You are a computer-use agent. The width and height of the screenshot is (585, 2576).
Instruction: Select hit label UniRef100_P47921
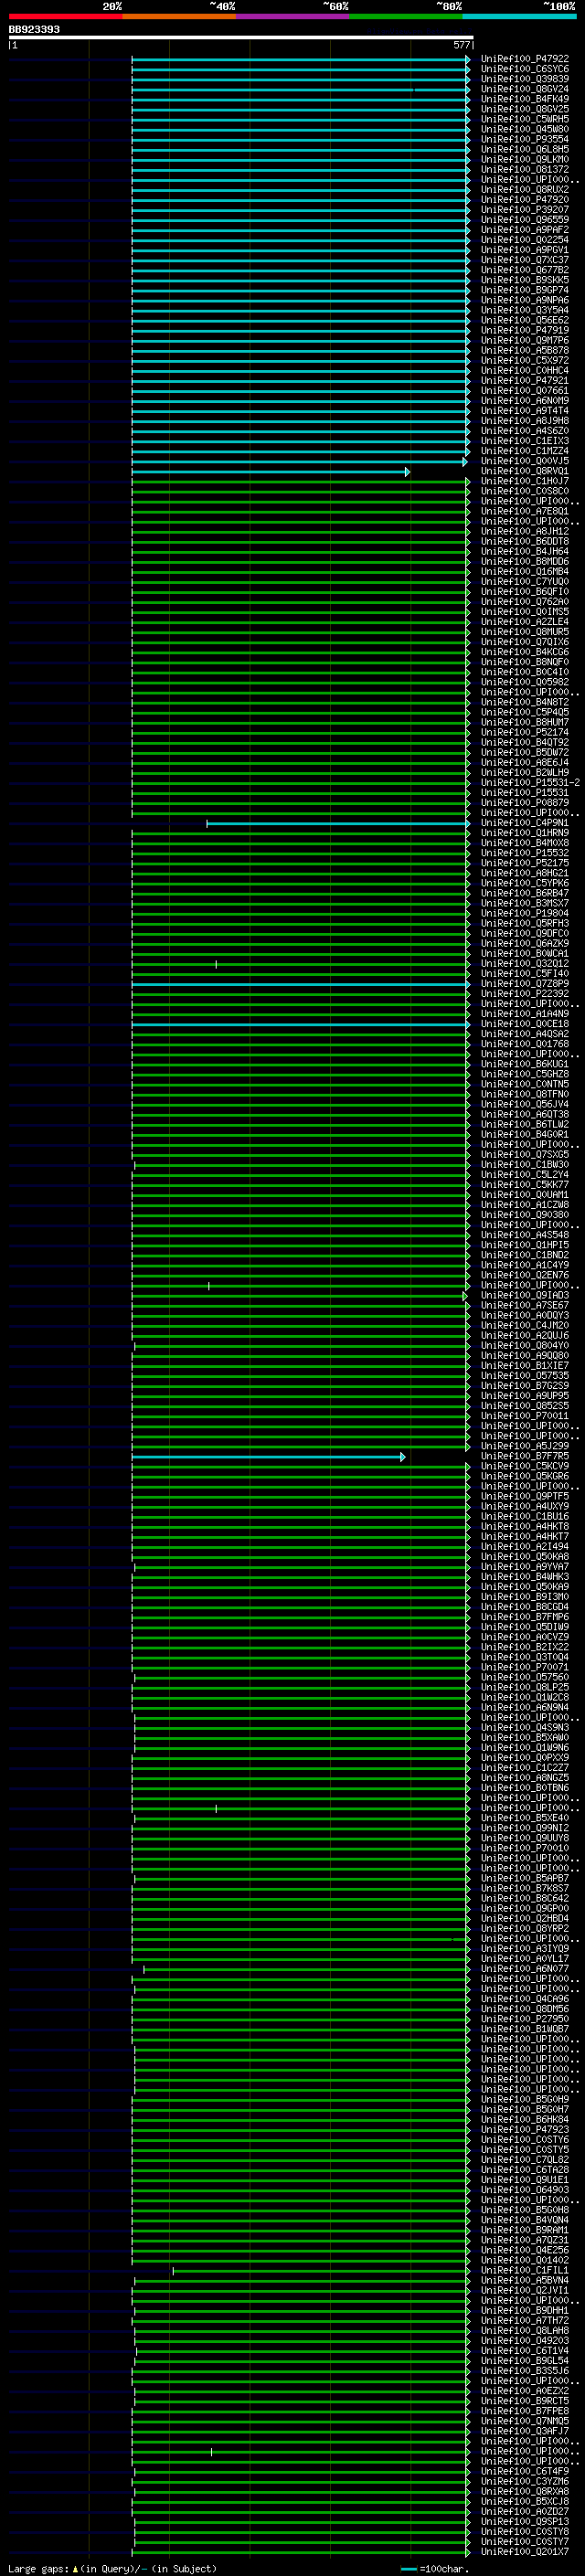(x=525, y=381)
